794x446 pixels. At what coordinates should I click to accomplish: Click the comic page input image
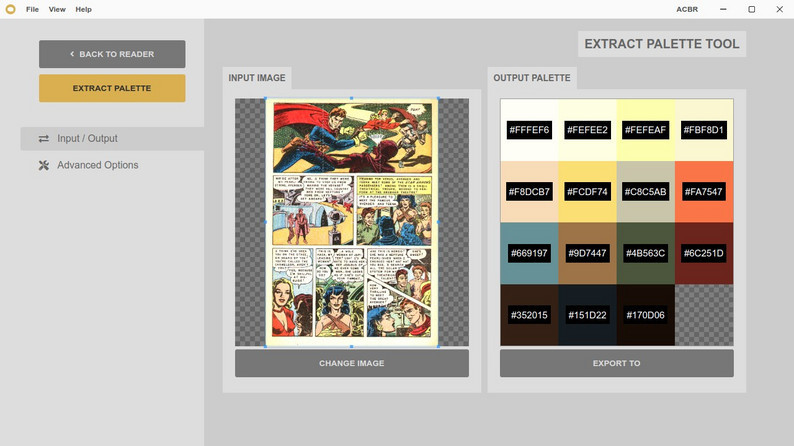coord(352,222)
